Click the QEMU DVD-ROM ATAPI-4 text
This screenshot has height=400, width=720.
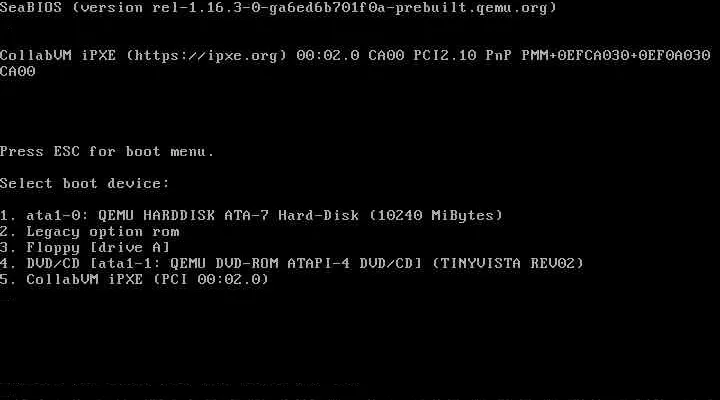(260, 263)
